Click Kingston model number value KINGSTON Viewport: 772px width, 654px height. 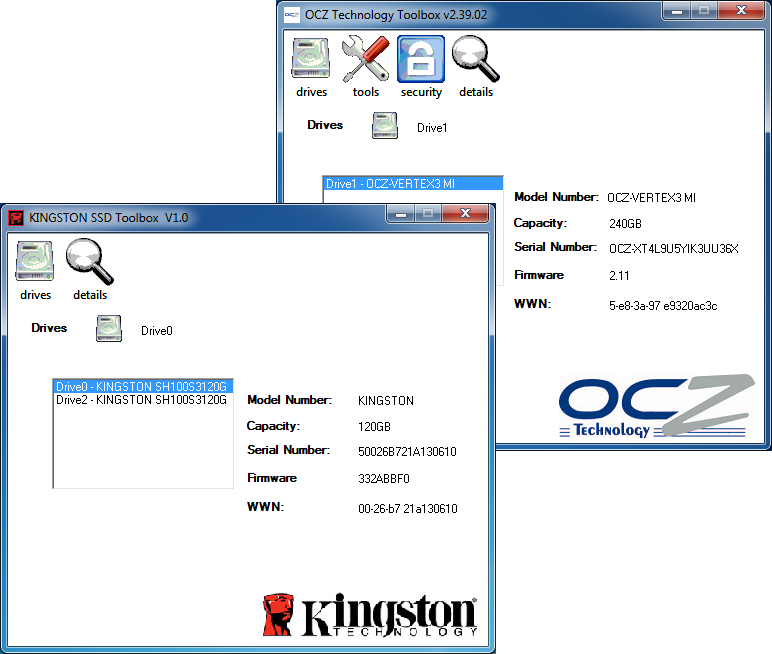click(x=386, y=401)
